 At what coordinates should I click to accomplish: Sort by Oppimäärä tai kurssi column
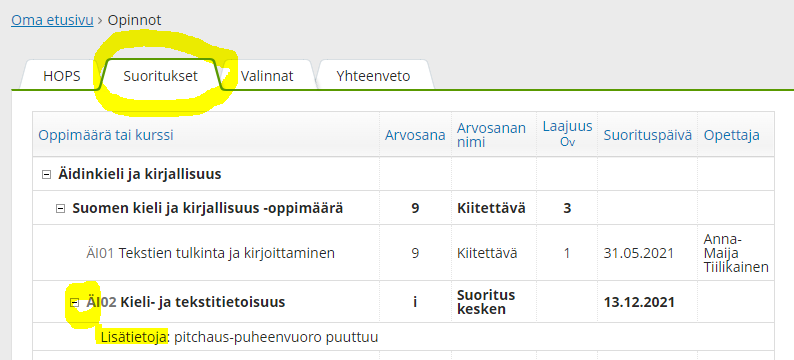coord(106,135)
